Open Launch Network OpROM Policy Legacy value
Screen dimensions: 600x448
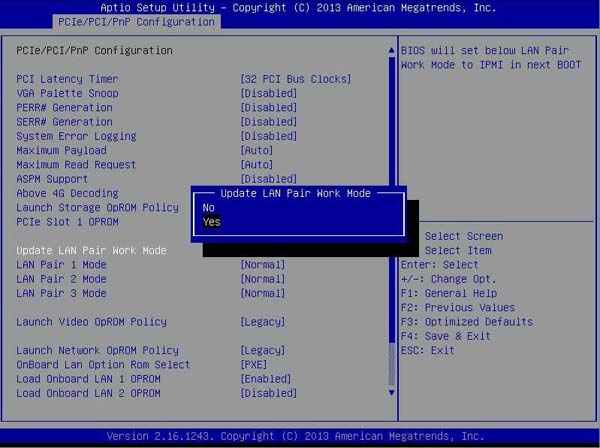(x=262, y=350)
